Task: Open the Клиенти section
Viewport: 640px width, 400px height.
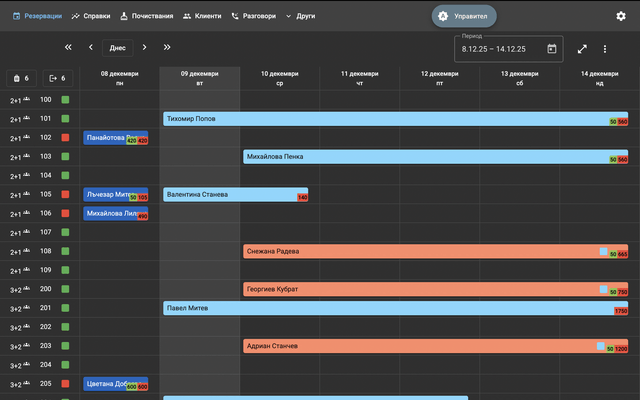Action: (x=201, y=16)
